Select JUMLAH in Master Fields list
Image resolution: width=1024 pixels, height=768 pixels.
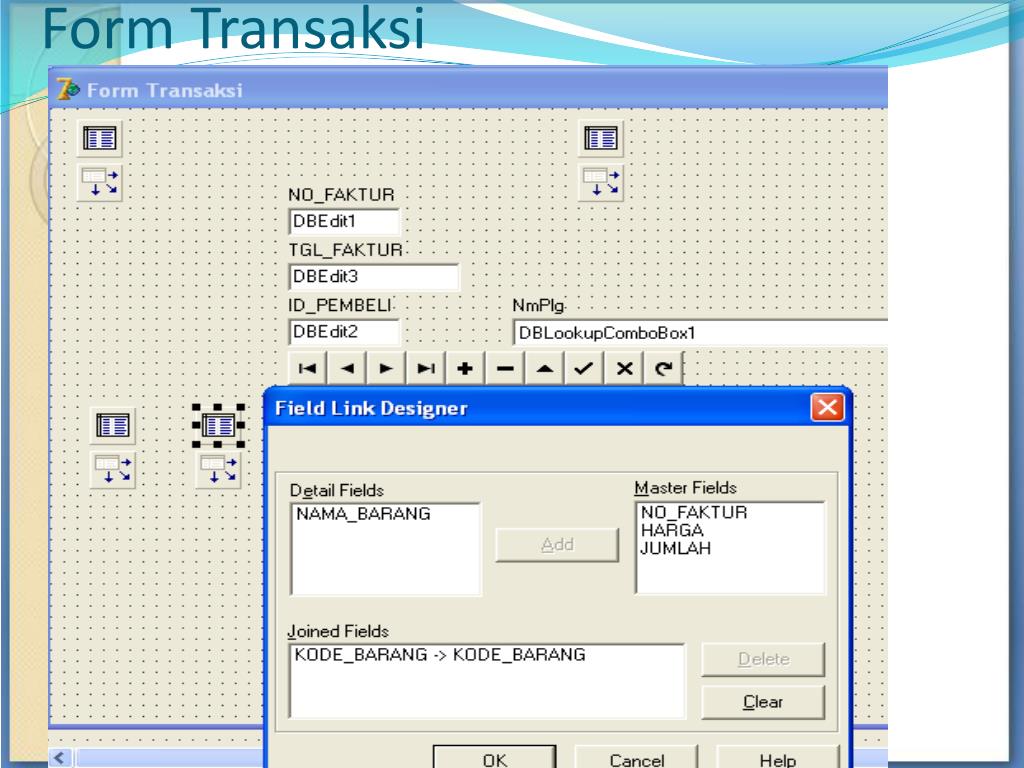[675, 548]
